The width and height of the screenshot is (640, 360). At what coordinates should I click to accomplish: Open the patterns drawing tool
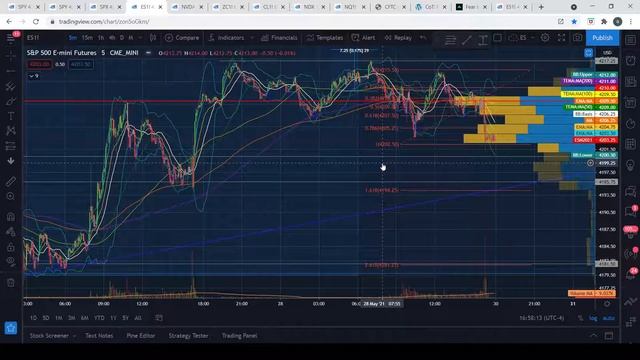[11, 131]
